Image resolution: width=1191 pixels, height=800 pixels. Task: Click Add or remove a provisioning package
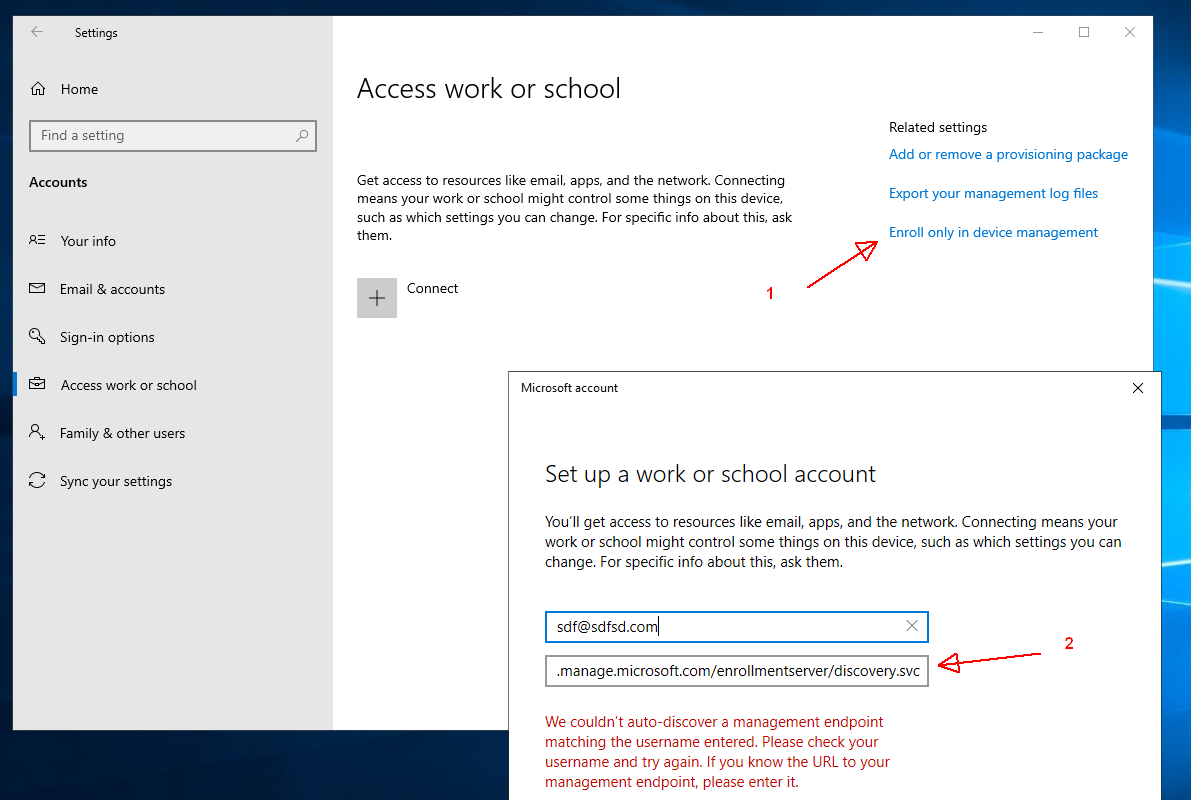(1008, 154)
